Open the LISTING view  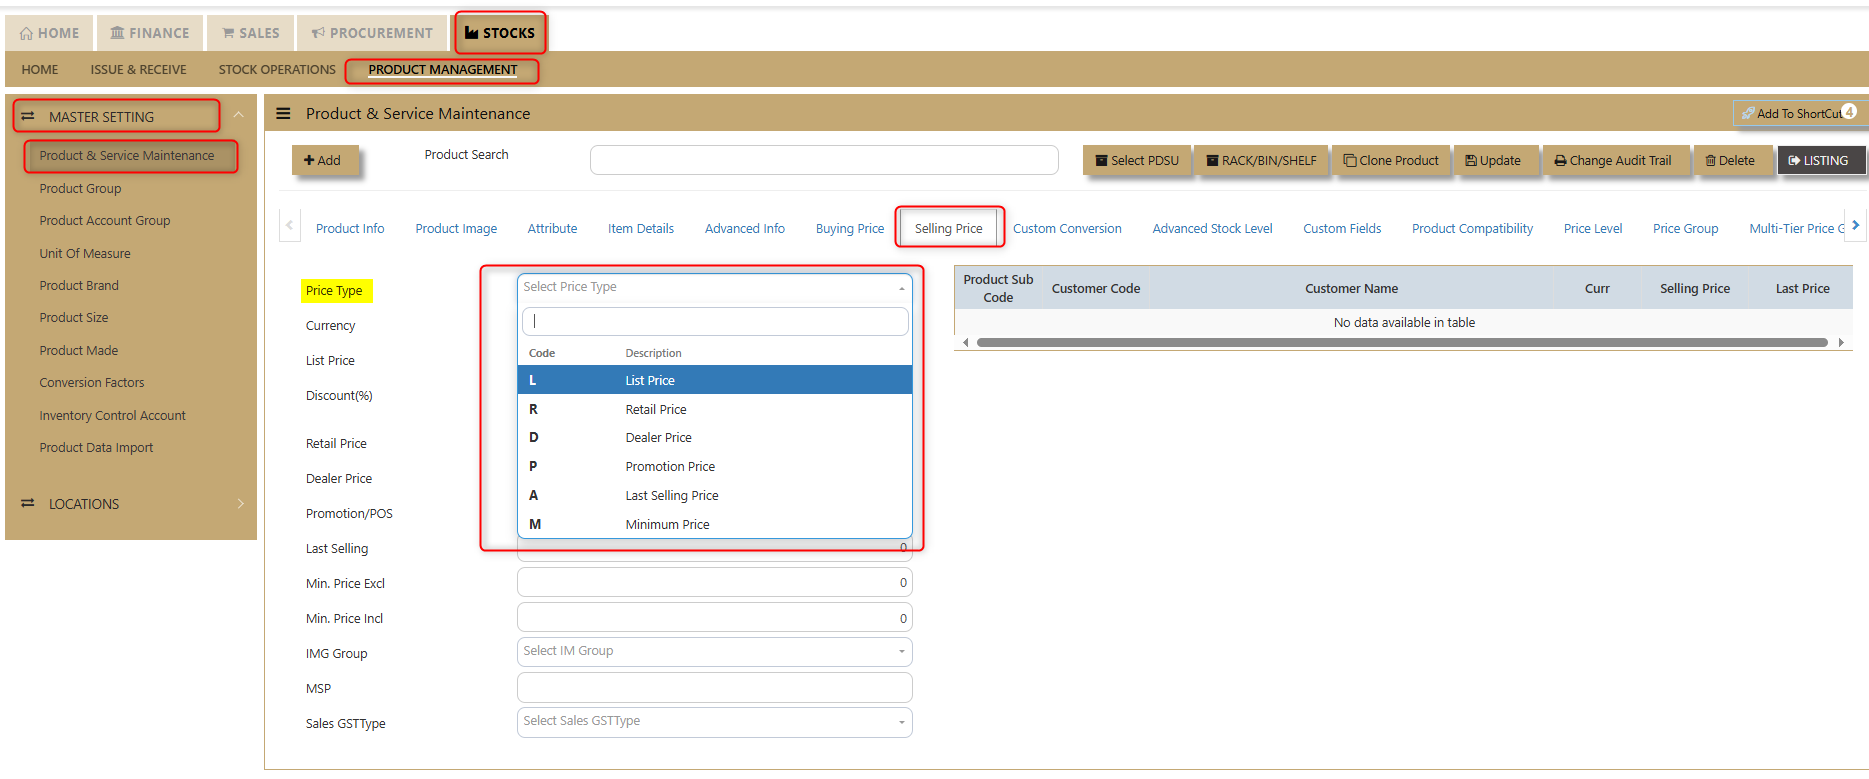click(x=1821, y=160)
